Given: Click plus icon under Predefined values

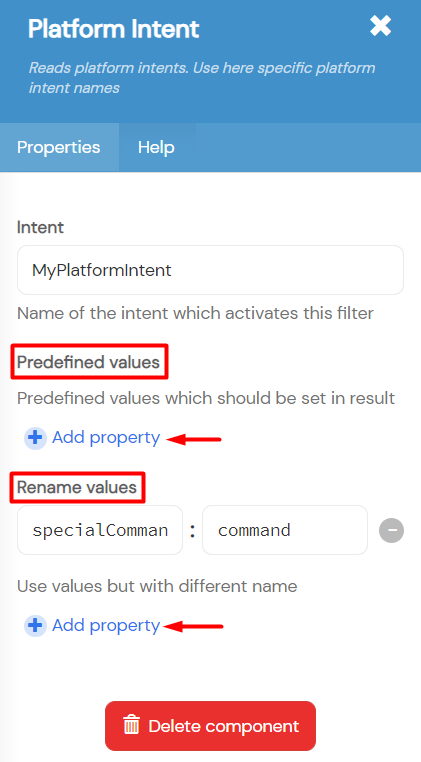Looking at the screenshot, I should pos(35,438).
